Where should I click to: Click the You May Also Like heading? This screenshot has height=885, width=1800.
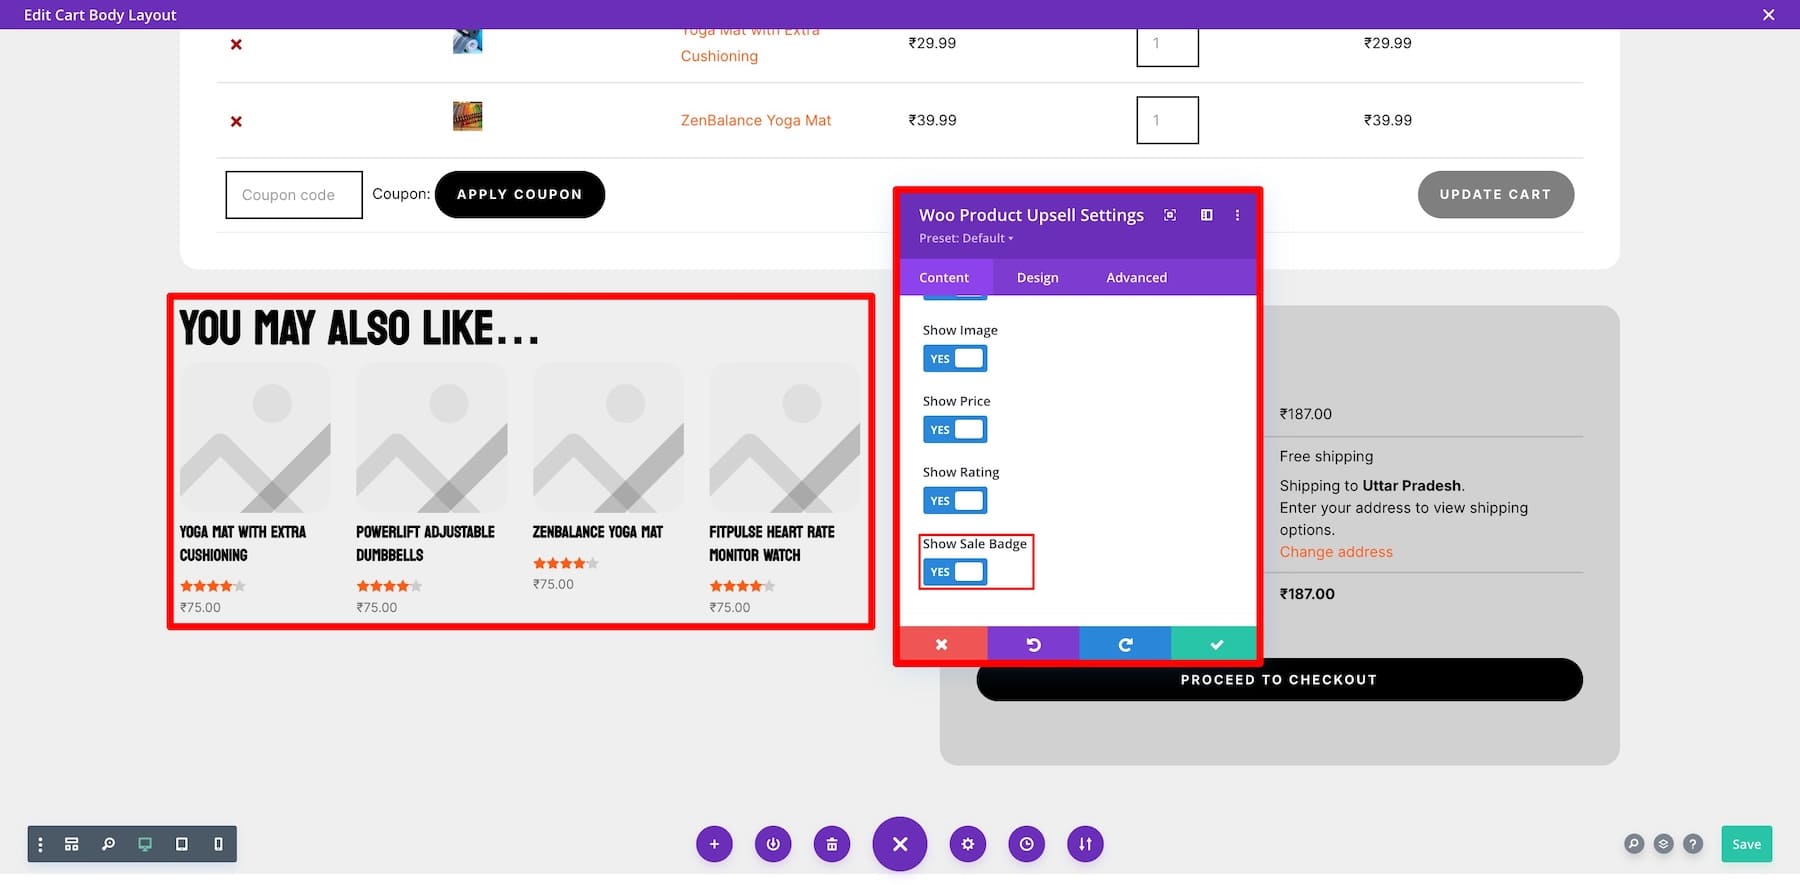[359, 328]
